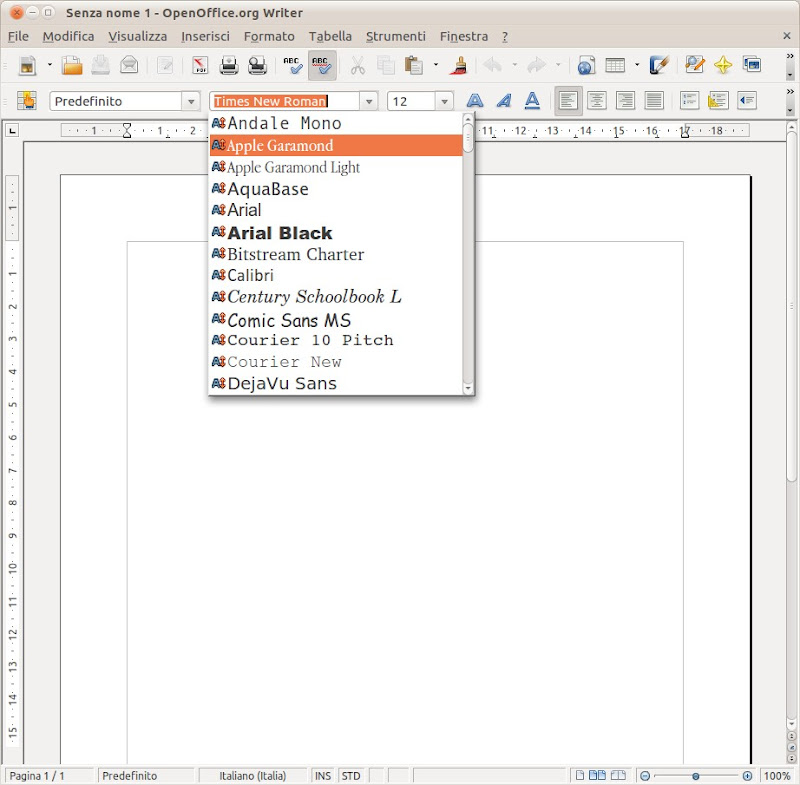Choose Arial Black in the font list
Viewport: 800px width, 785px height.
click(279, 233)
